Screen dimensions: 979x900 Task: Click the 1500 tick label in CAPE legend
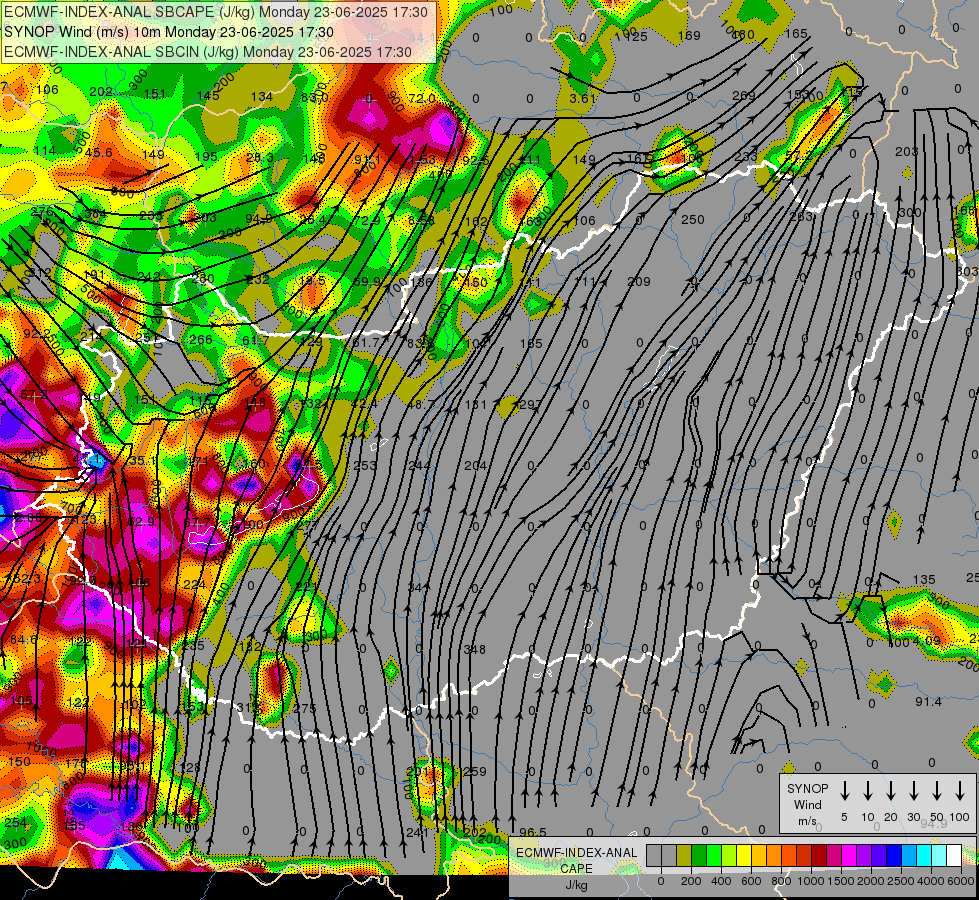pos(841,881)
